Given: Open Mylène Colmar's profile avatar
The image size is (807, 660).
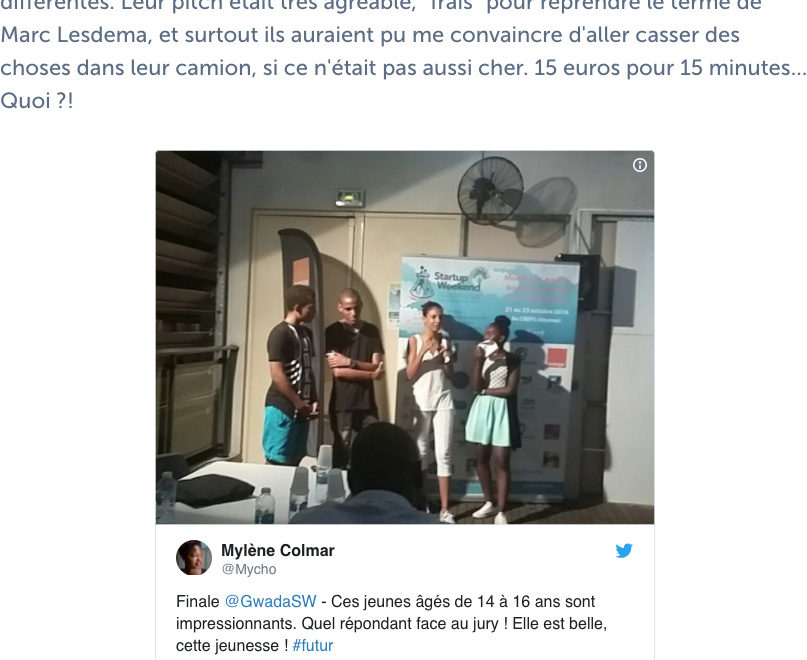Looking at the screenshot, I should tap(194, 558).
